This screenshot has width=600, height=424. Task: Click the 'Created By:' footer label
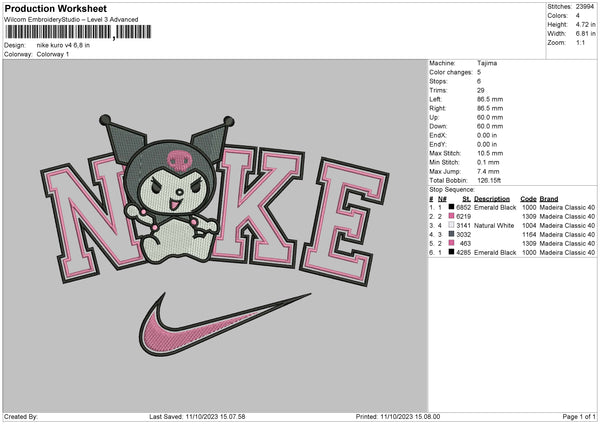click(x=21, y=416)
